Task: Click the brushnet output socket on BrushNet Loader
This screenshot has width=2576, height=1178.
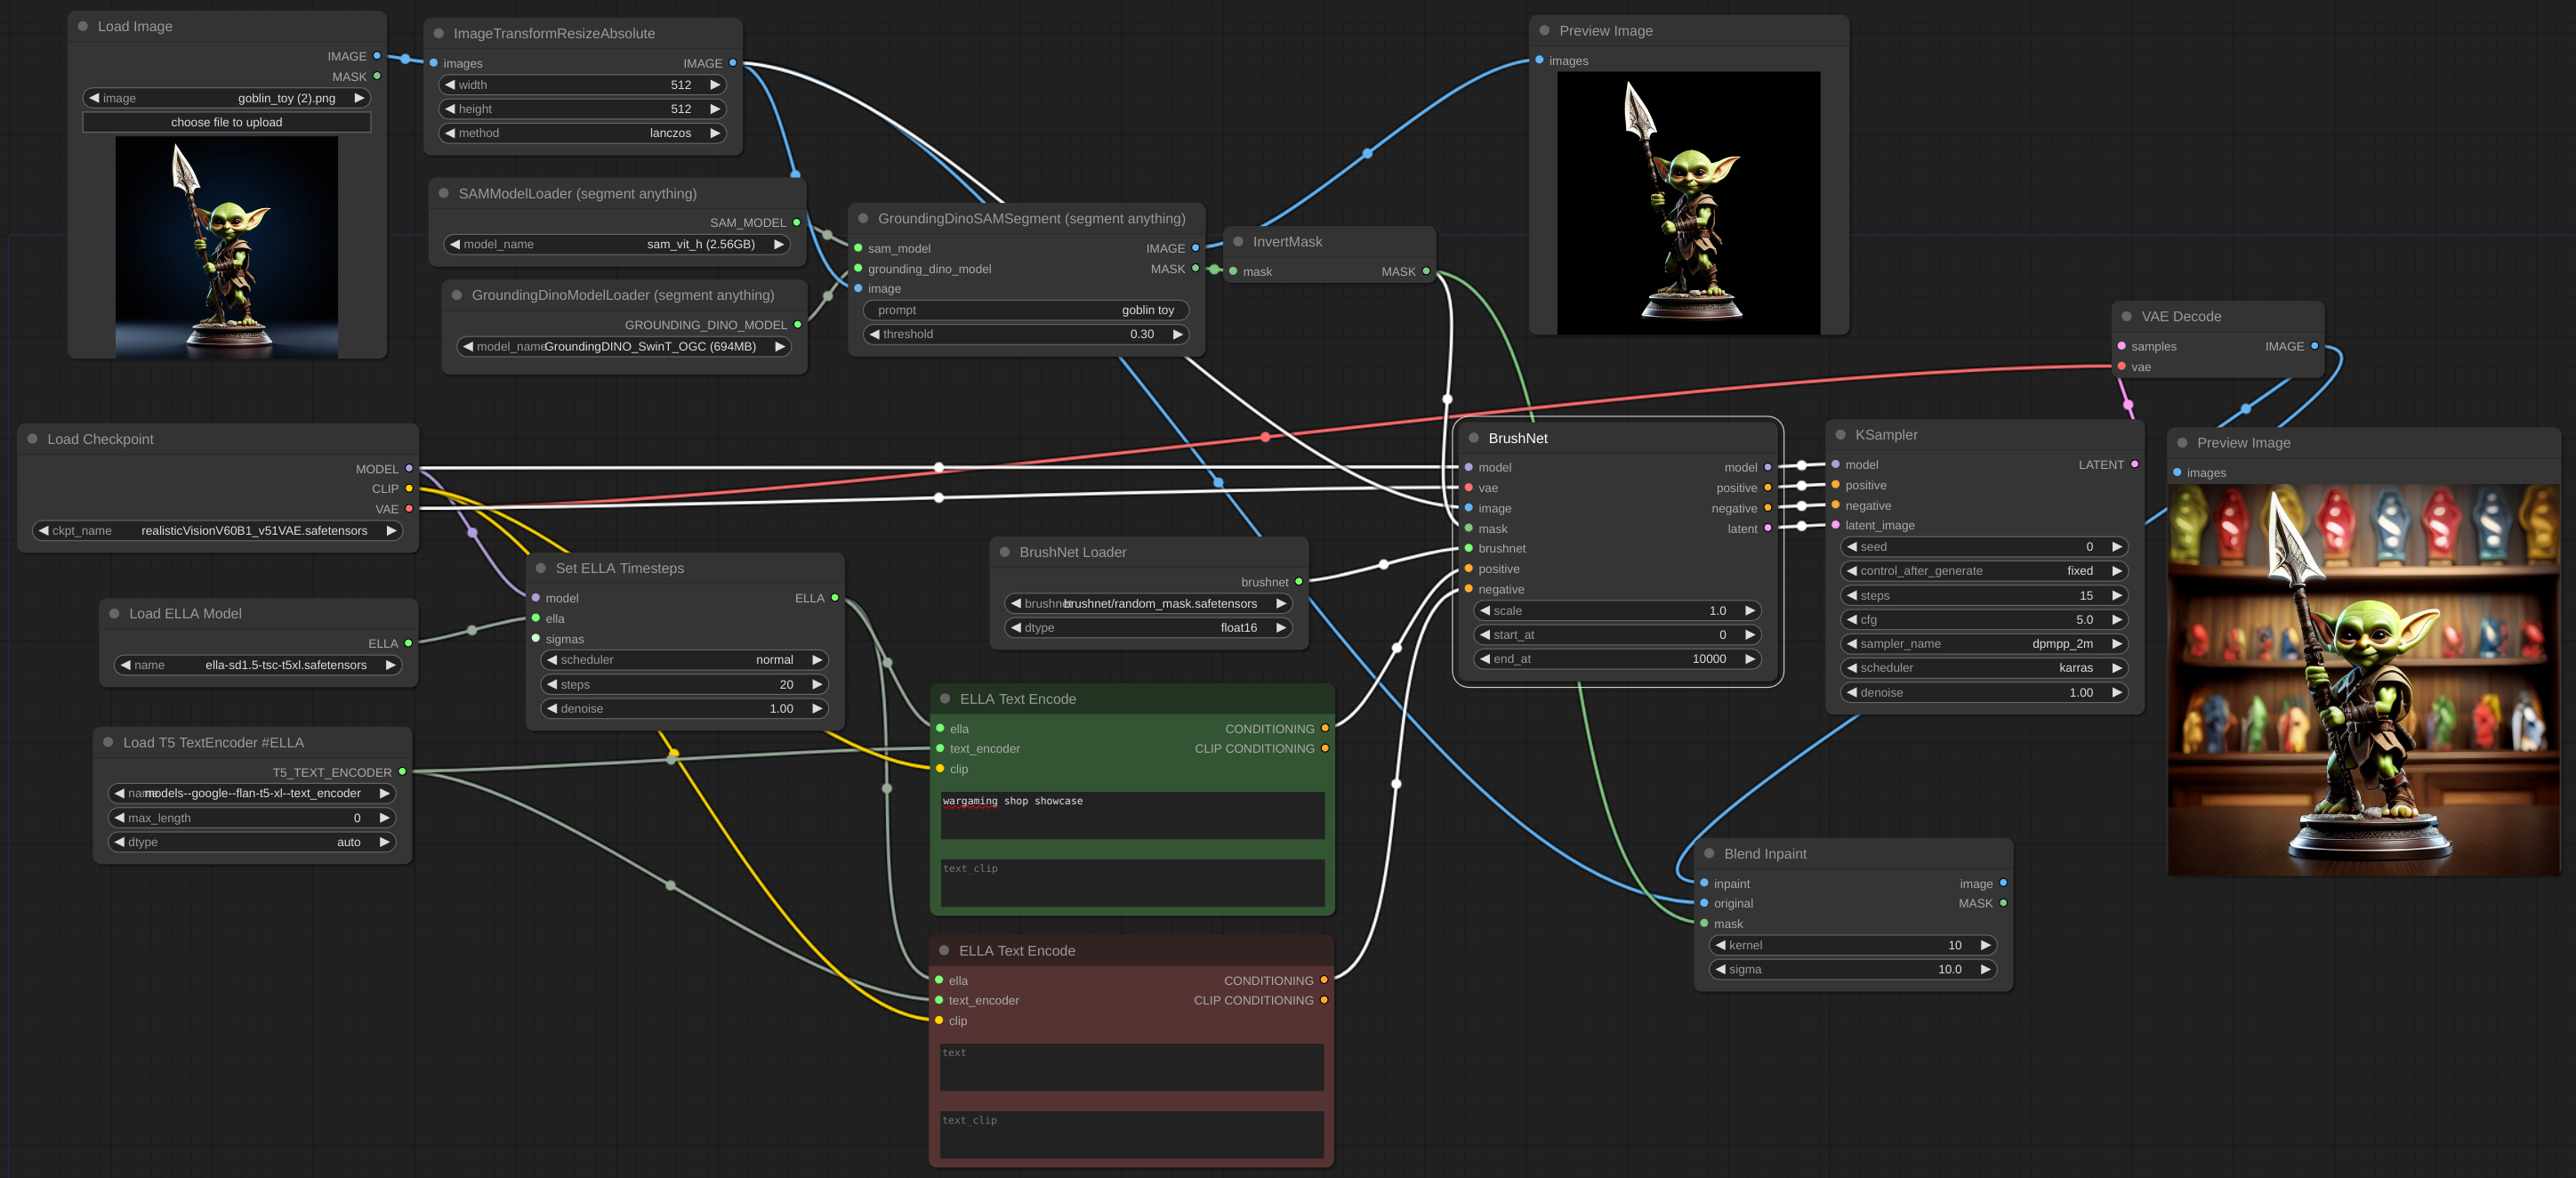Action: coord(1298,581)
